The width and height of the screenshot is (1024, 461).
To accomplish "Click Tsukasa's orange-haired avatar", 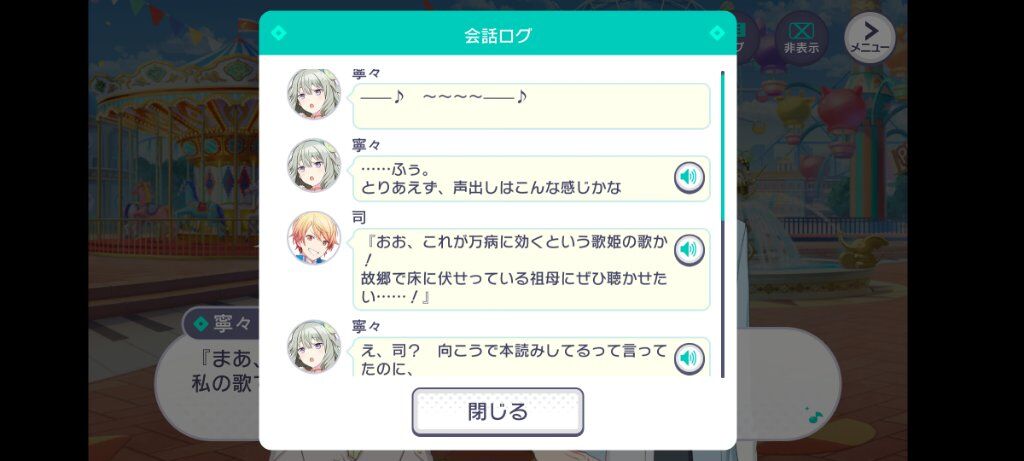I will click(x=314, y=238).
